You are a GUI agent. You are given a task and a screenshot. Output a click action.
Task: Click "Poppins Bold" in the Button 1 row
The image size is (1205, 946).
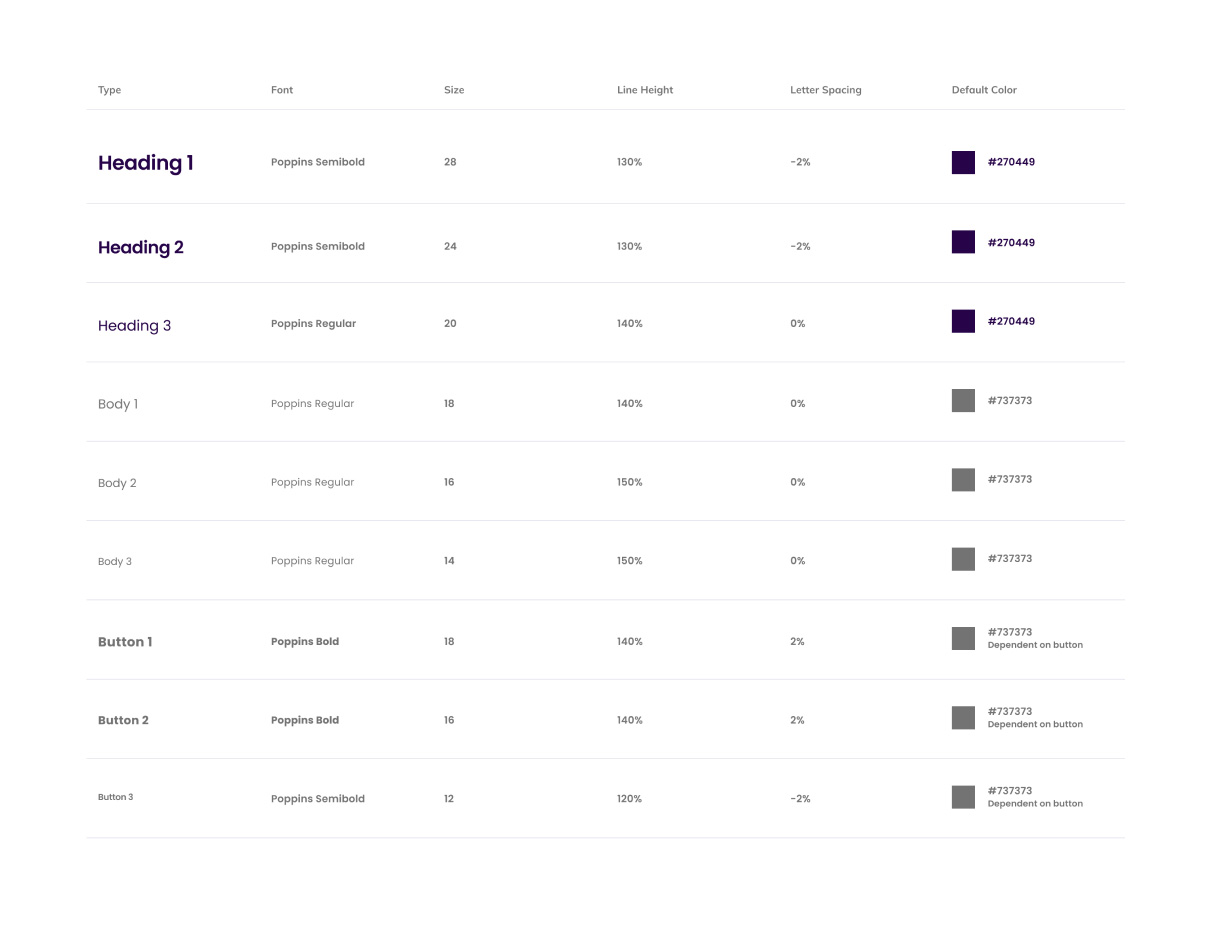tap(305, 642)
